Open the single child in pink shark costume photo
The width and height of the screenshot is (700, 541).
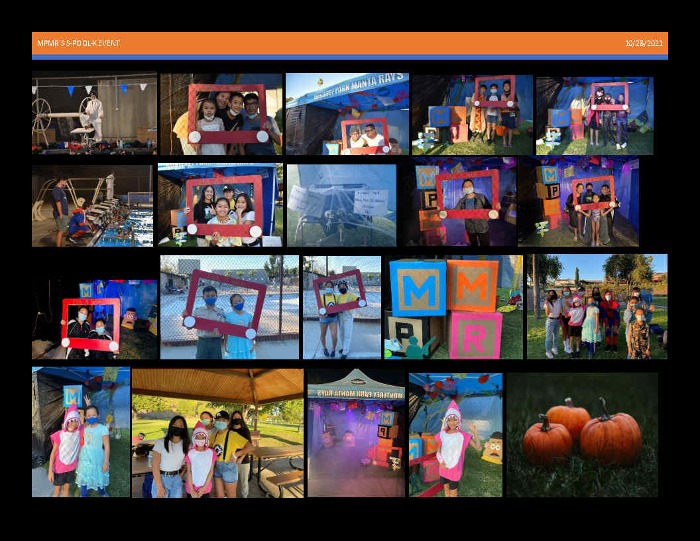(455, 434)
